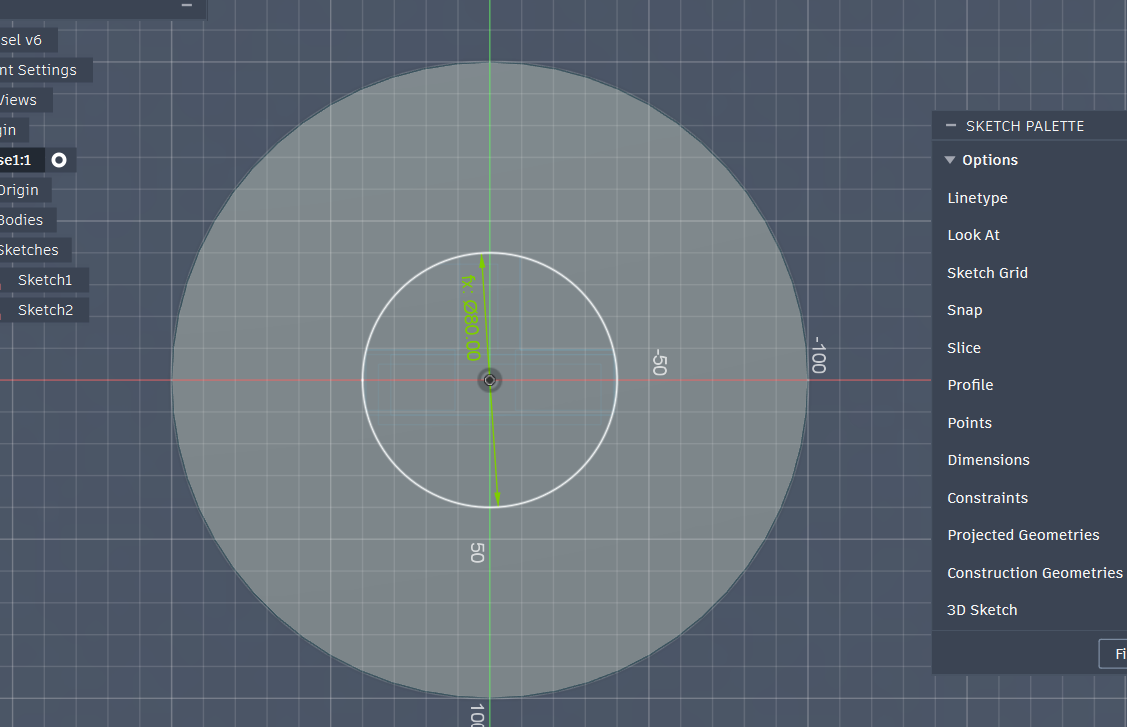The image size is (1127, 727).
Task: Click the Snap option label
Action: coord(965,310)
